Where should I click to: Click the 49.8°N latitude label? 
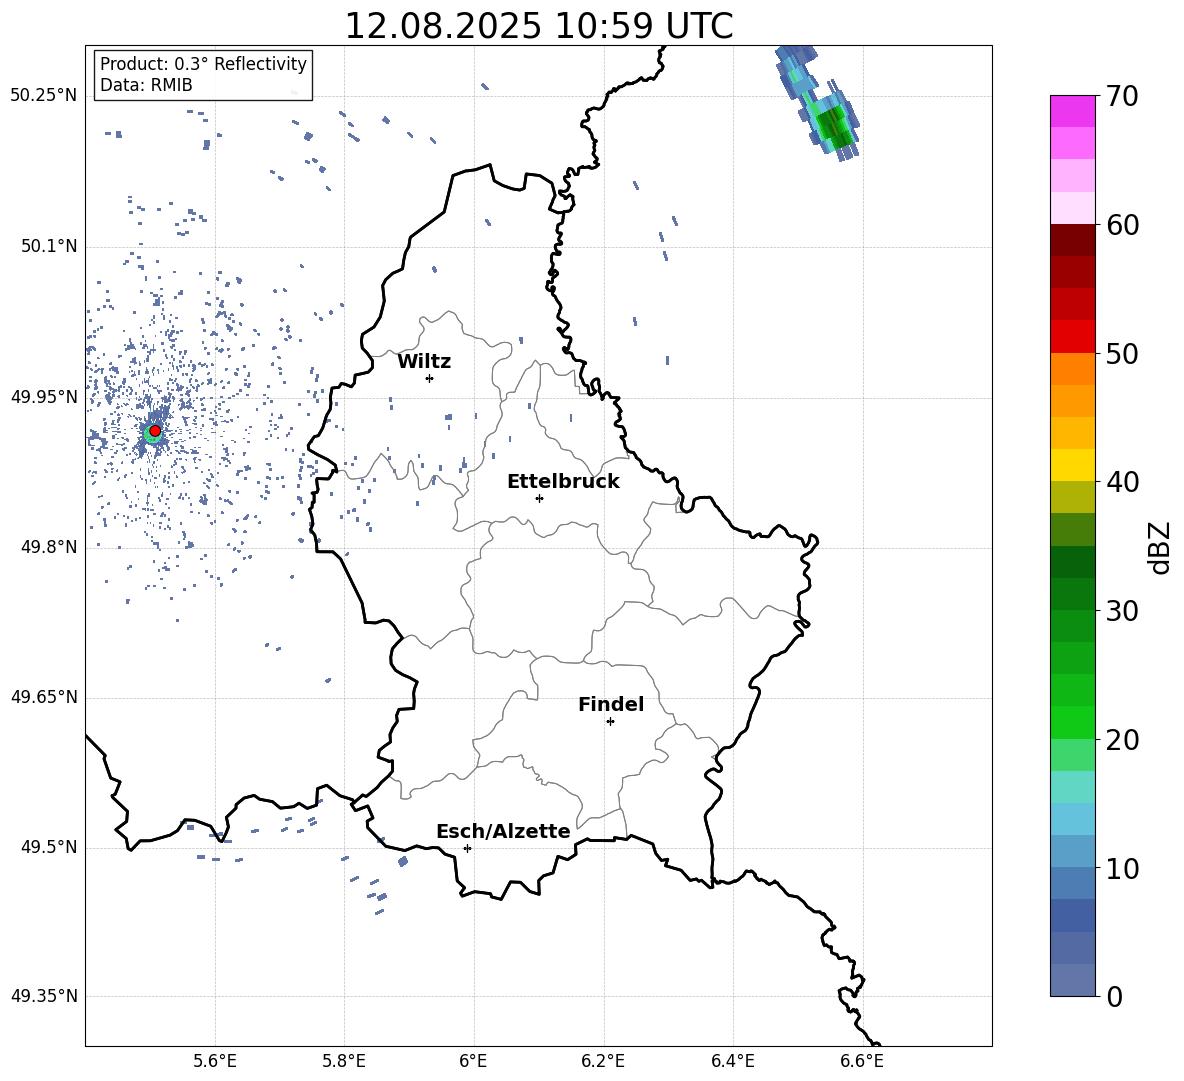[48, 547]
